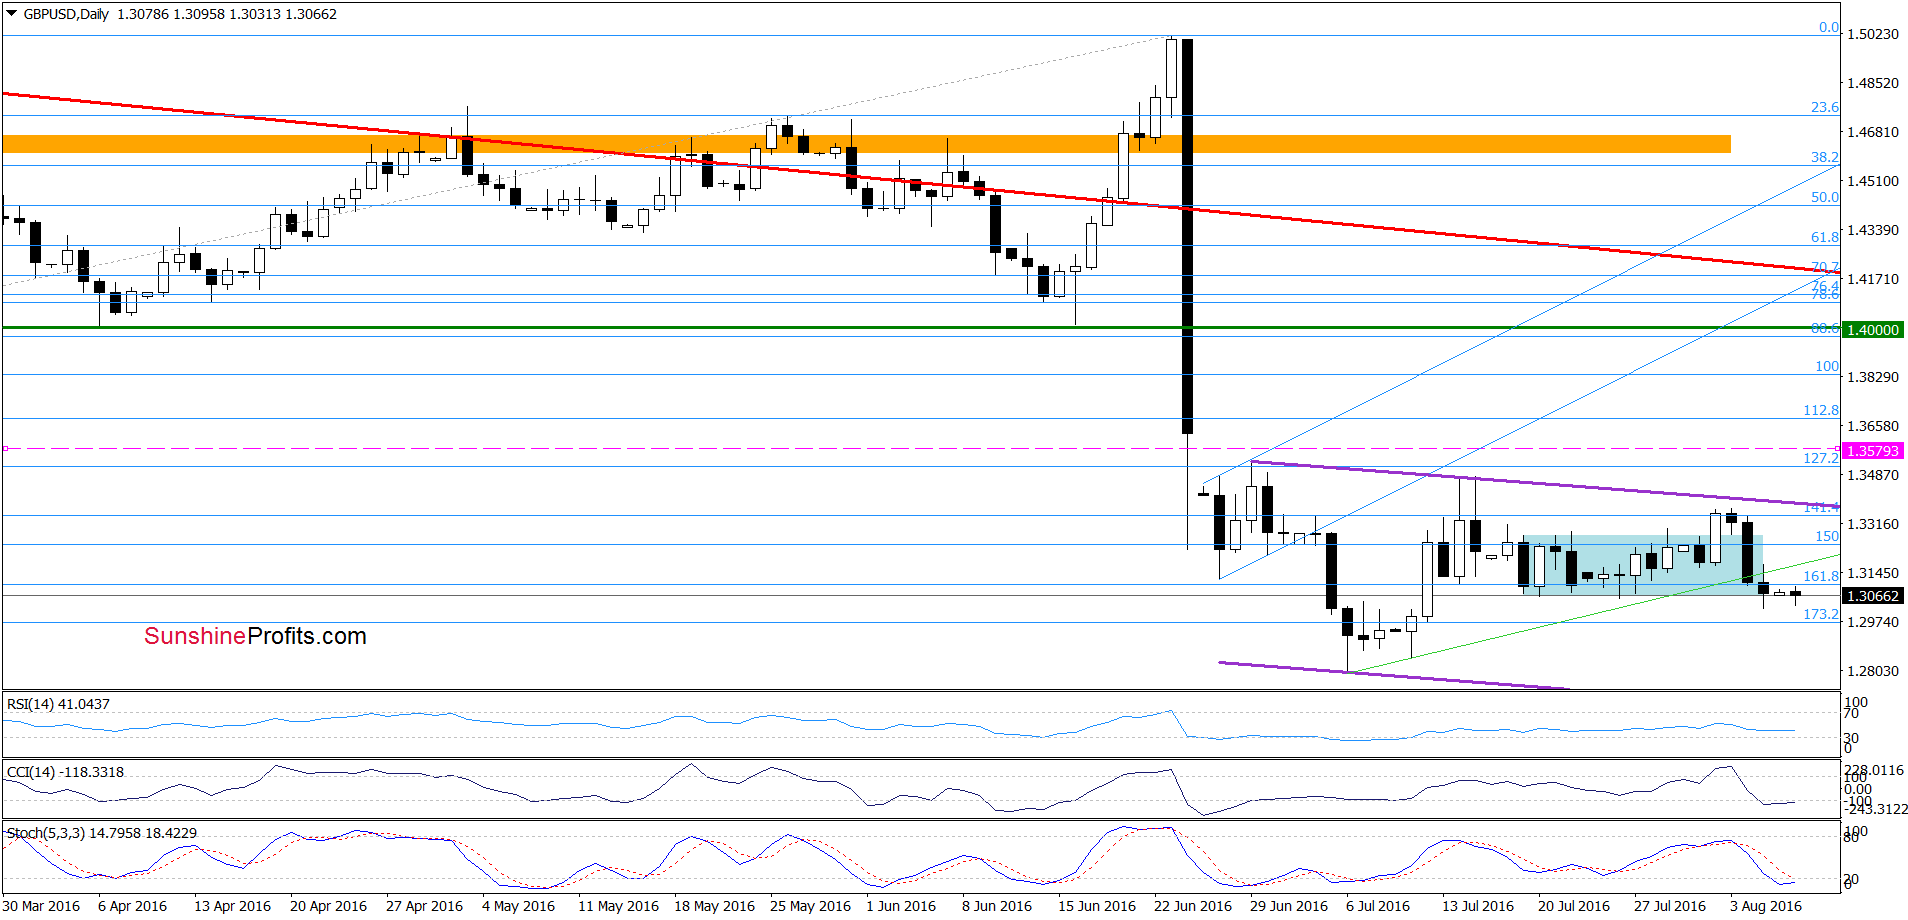Image resolution: width=1908 pixels, height=920 pixels.
Task: Click the 228.0116 CCI scale value
Action: coord(1874,770)
